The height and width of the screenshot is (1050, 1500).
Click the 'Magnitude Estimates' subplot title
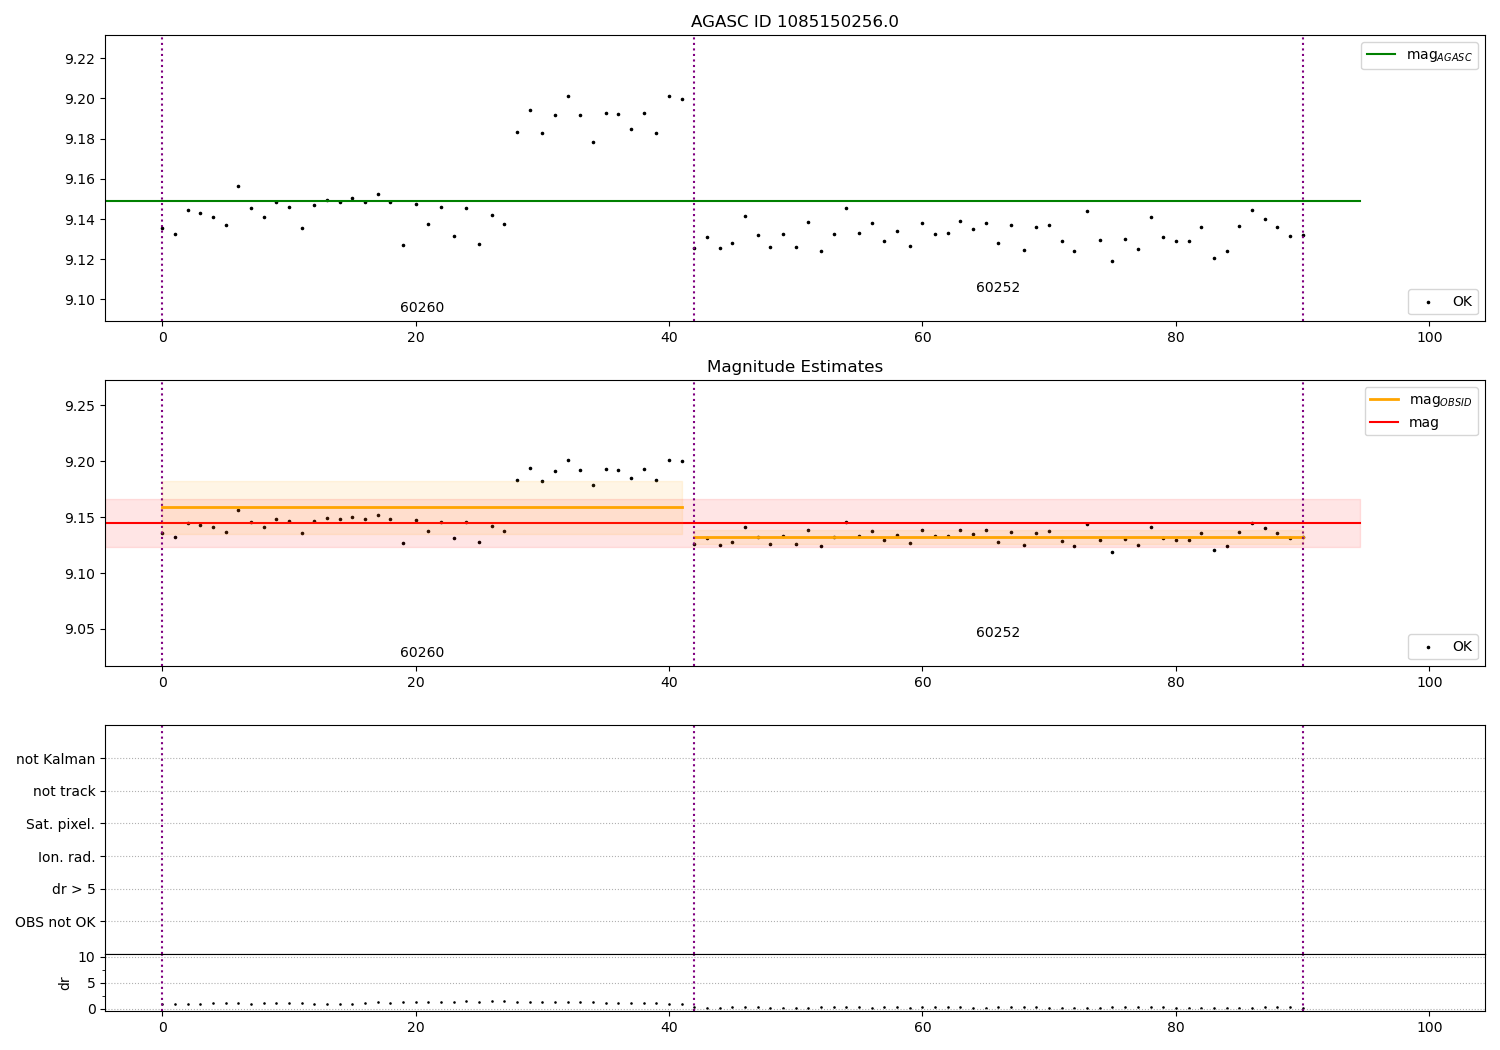(794, 367)
